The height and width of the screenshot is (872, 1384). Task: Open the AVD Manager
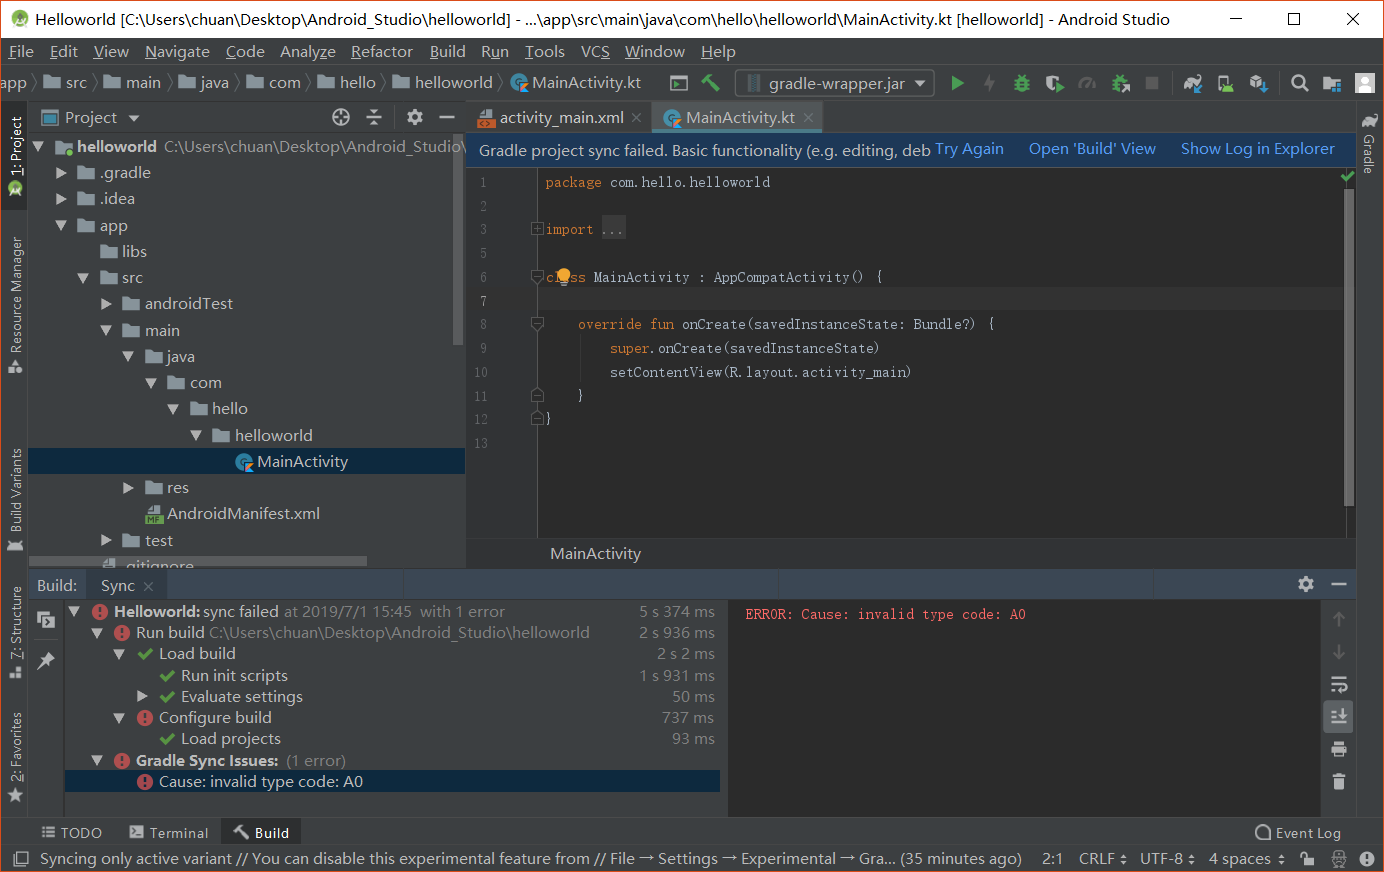pyautogui.click(x=1226, y=83)
